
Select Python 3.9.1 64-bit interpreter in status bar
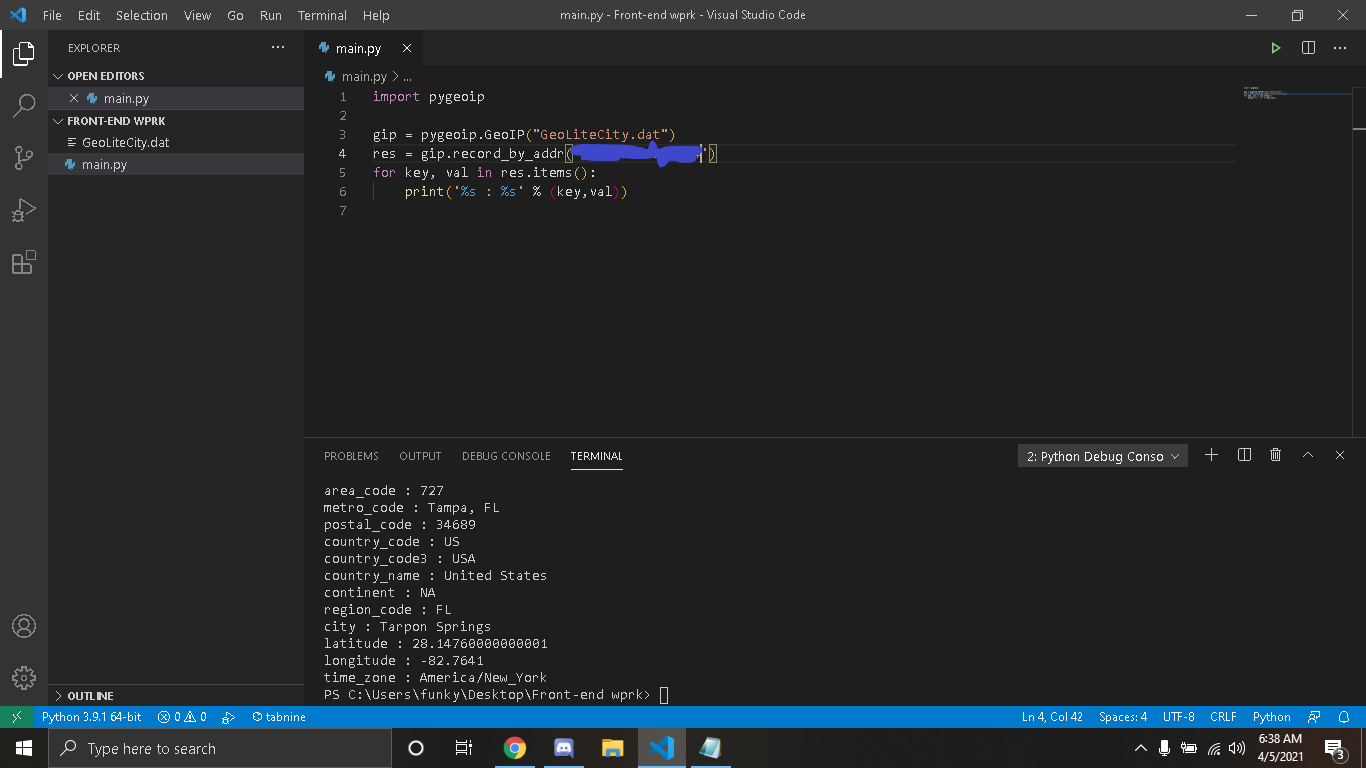(x=91, y=717)
